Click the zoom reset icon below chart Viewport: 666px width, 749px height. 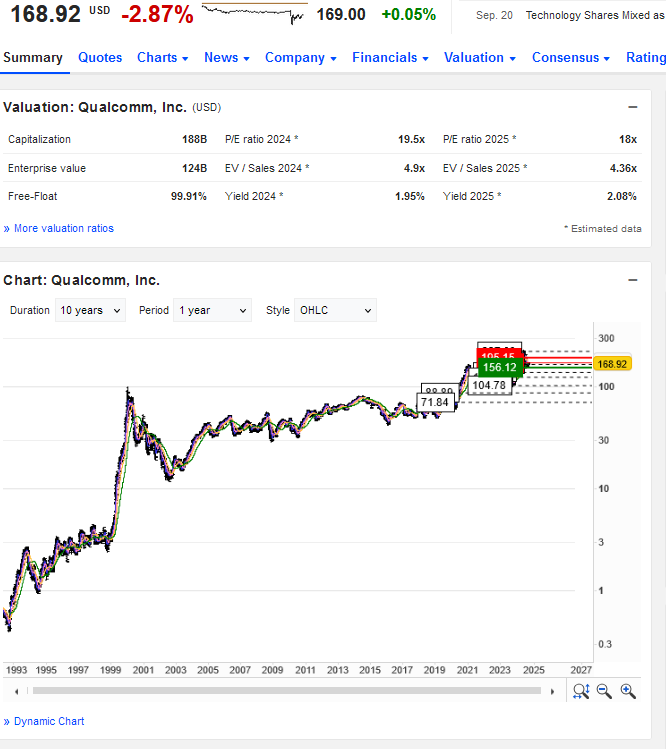click(581, 691)
